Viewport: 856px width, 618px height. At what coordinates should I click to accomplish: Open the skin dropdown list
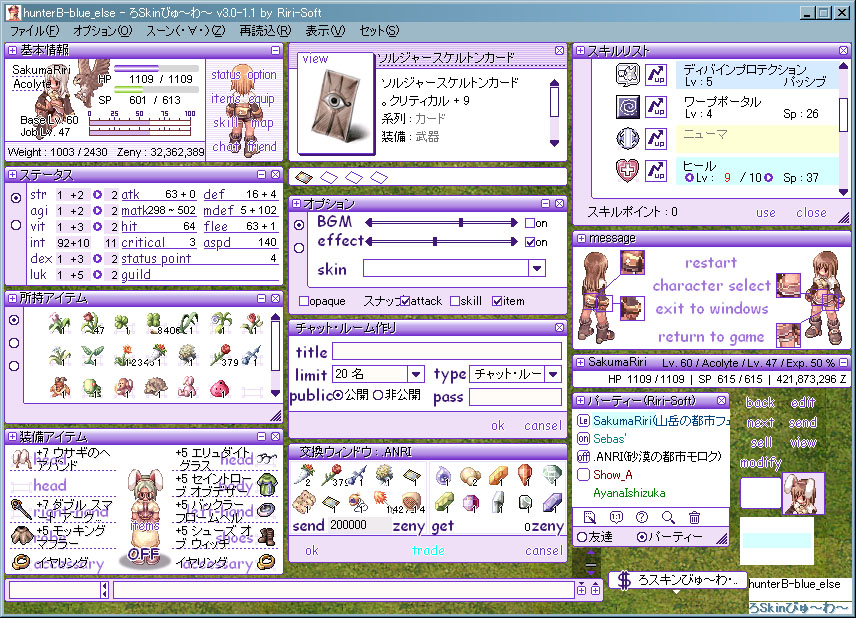pos(537,268)
